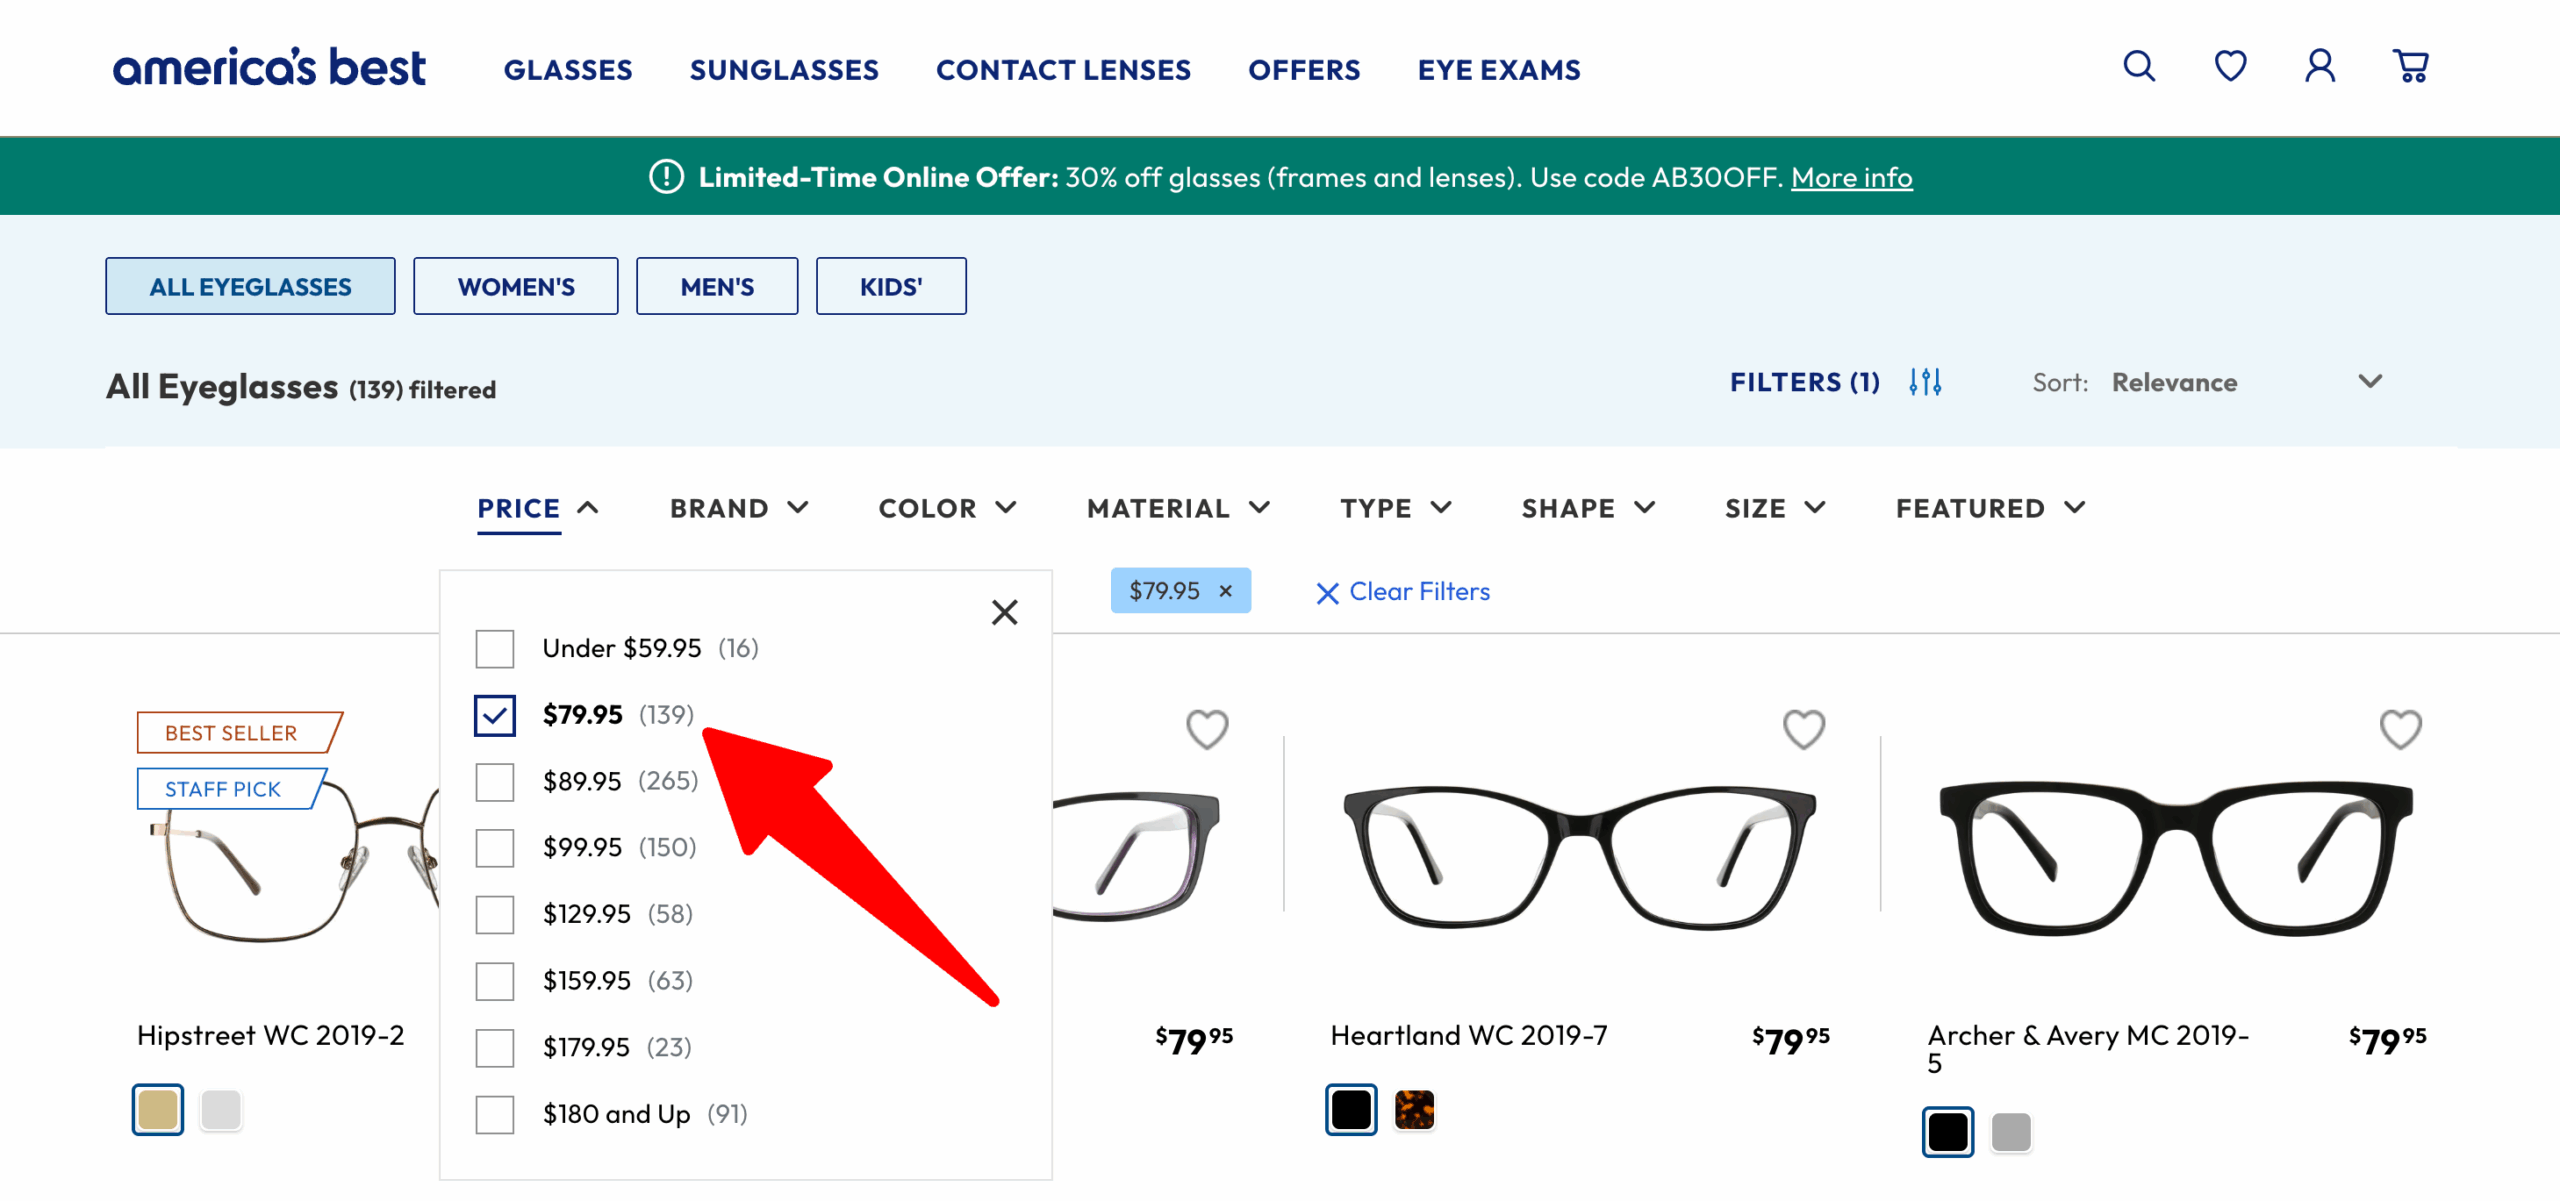The width and height of the screenshot is (2560, 1201).
Task: Collapse the Price filter dropdown
Action: click(538, 508)
